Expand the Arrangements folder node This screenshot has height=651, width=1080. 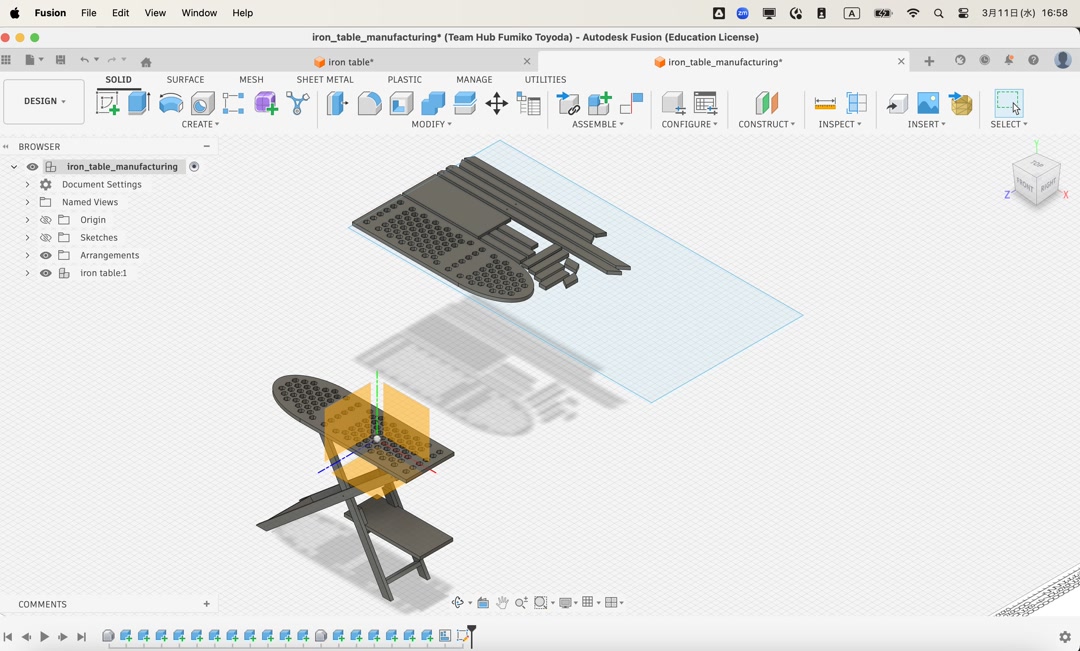tap(28, 256)
